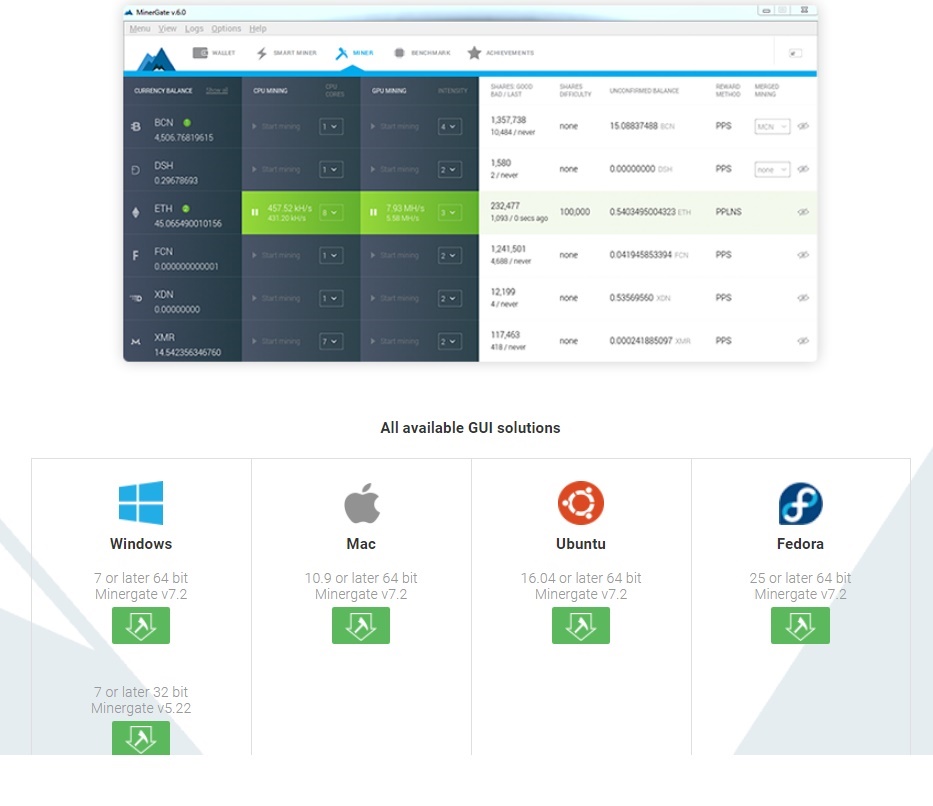This screenshot has height=806, width=933.
Task: Open BCN CPU cores dropdown
Action: (x=331, y=127)
